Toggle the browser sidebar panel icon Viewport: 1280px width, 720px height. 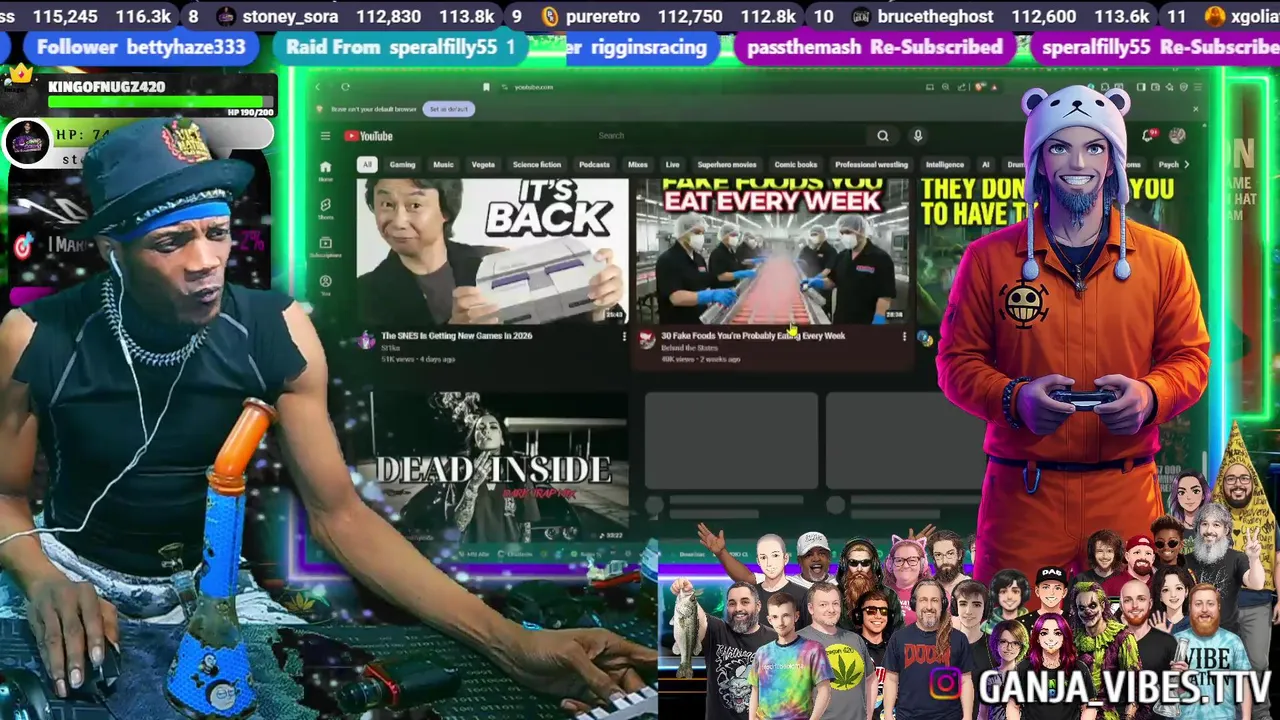(1141, 87)
